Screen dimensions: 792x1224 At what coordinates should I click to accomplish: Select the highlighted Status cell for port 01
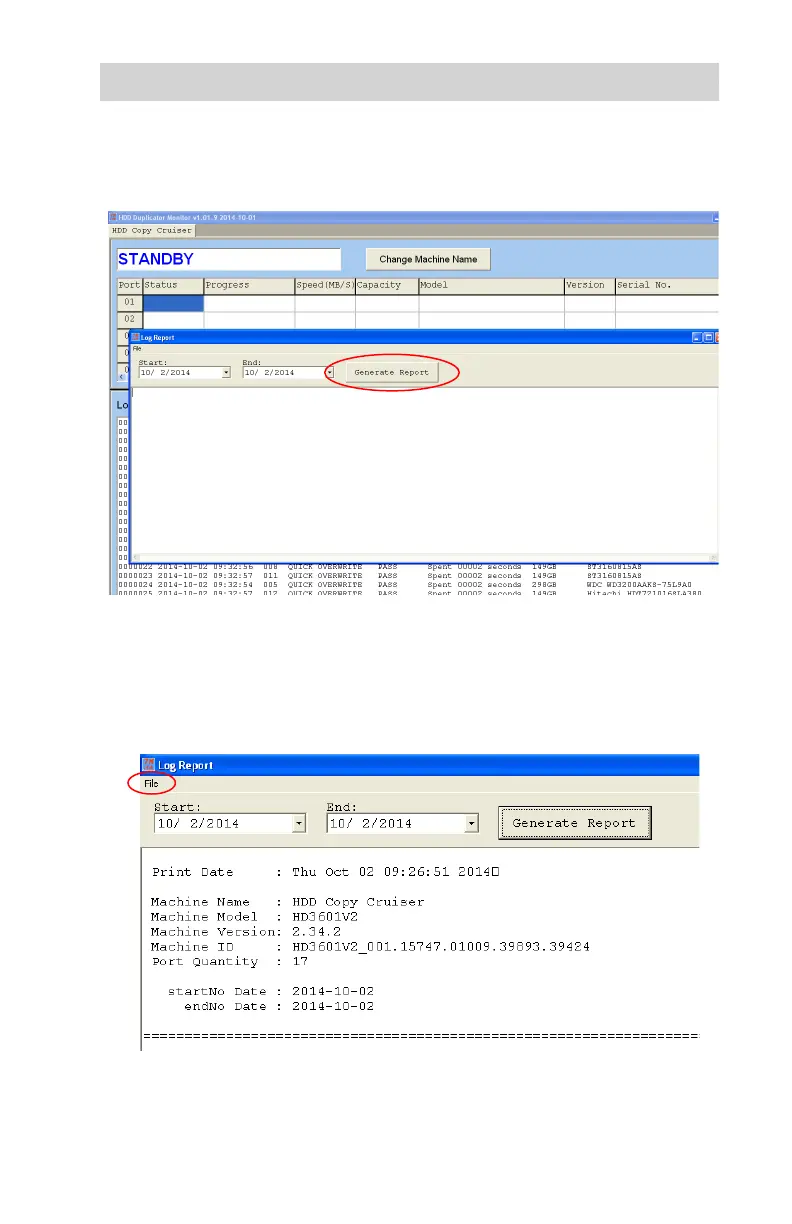tap(173, 303)
